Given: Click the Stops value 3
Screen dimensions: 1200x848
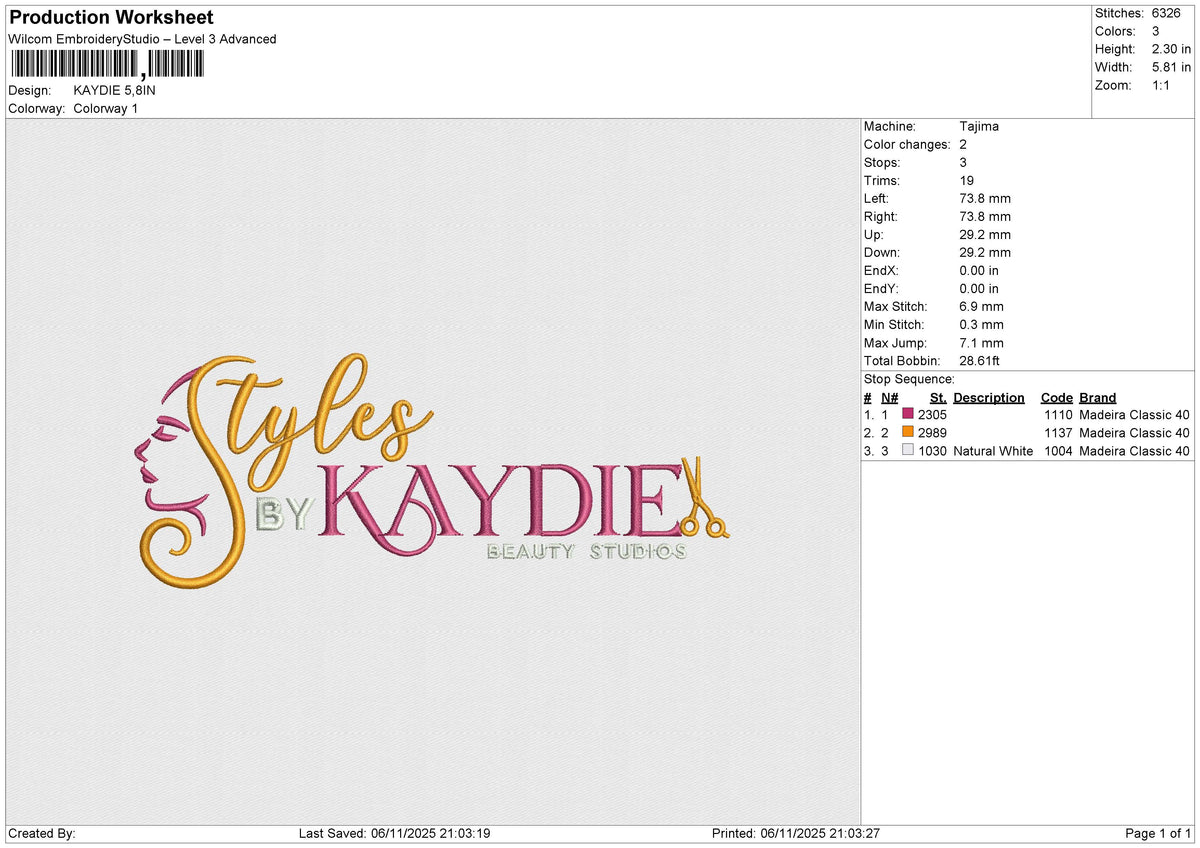Looking at the screenshot, I should pos(963,162).
